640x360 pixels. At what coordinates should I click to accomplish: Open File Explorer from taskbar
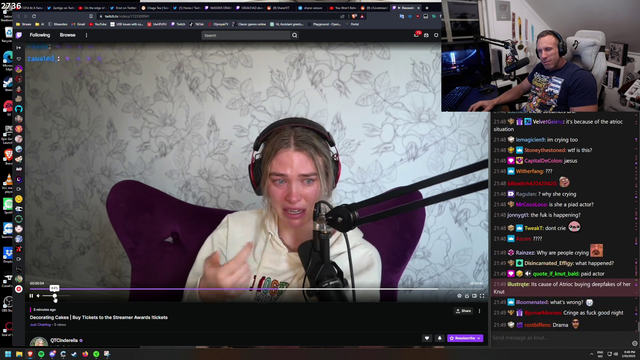coord(19,354)
